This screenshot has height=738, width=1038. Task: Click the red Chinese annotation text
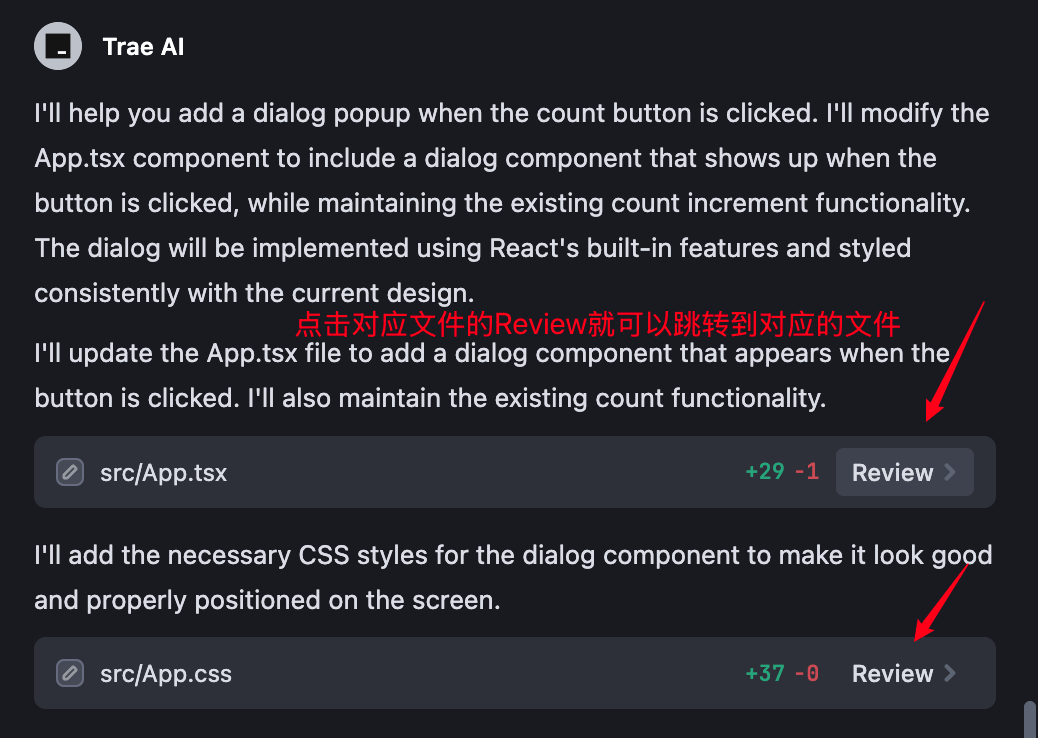[598, 325]
